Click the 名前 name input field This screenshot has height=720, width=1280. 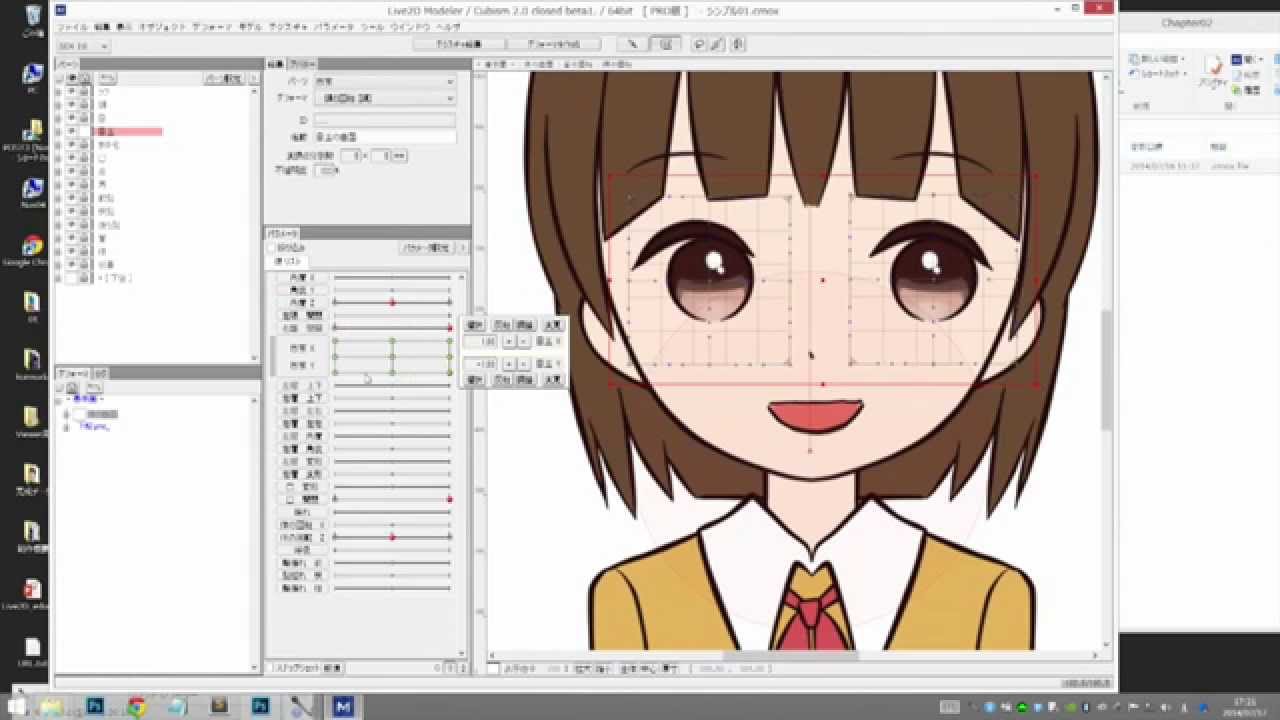coord(384,137)
